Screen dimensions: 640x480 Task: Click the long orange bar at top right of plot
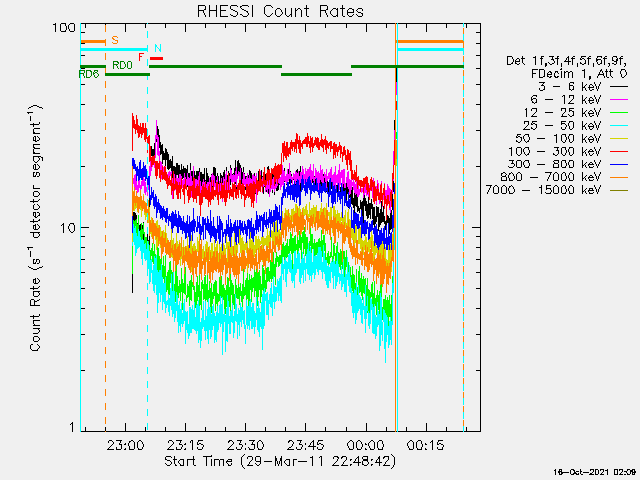point(431,42)
